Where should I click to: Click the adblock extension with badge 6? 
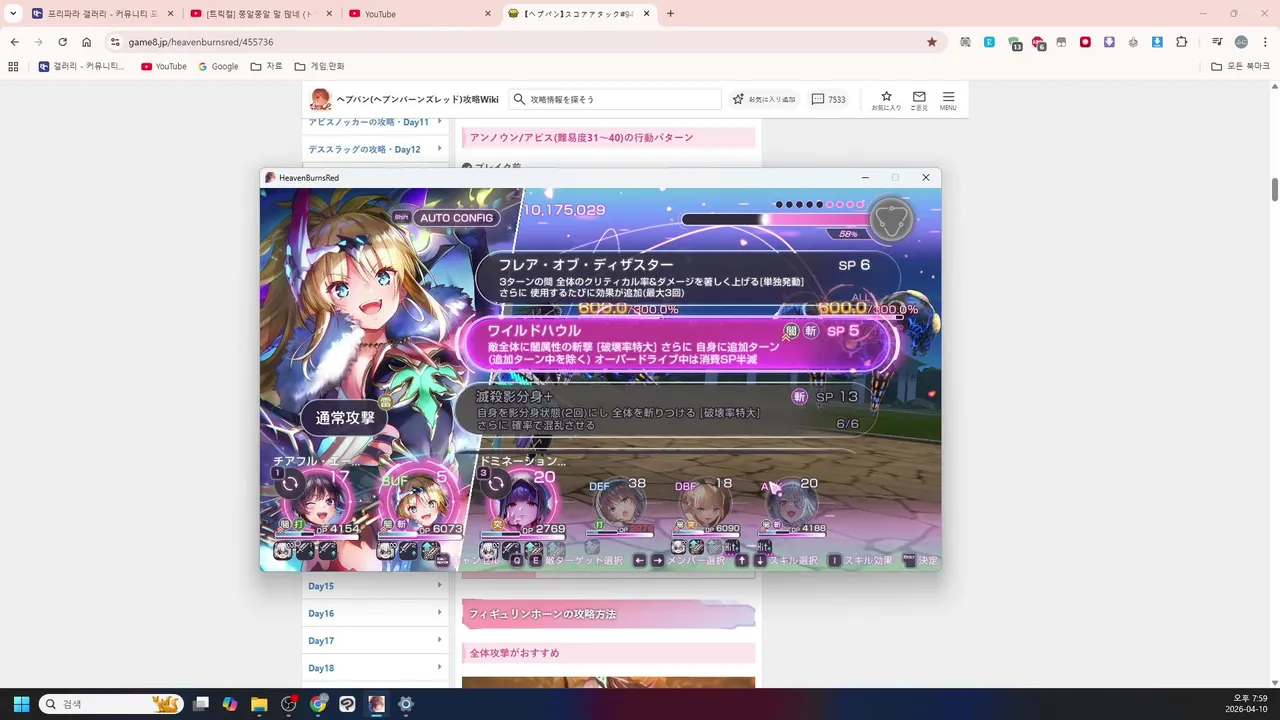(1038, 43)
